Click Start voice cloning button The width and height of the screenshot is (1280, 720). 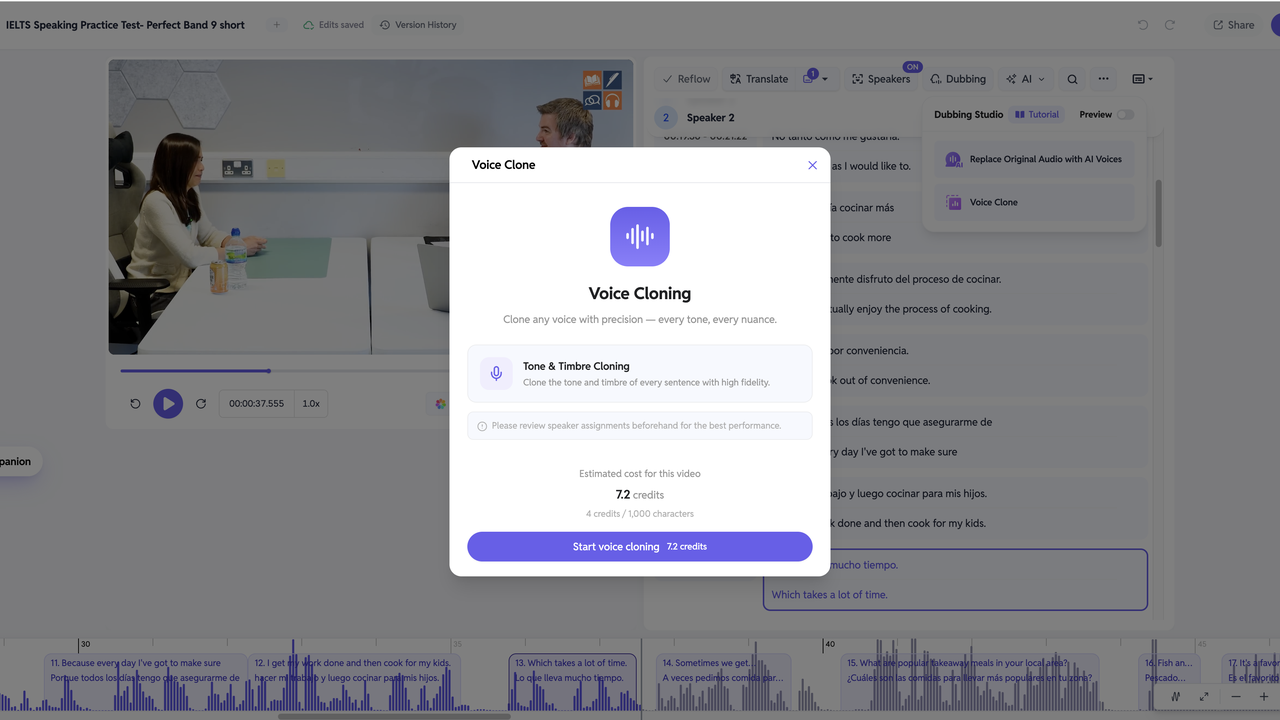640,547
